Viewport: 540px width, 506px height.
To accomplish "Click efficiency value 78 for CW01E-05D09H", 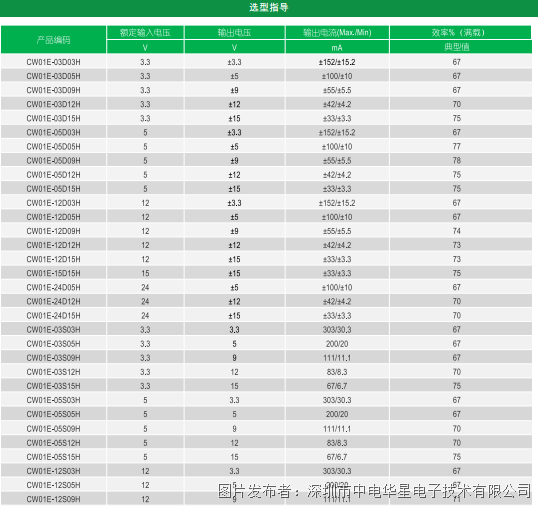I will 457,161.
